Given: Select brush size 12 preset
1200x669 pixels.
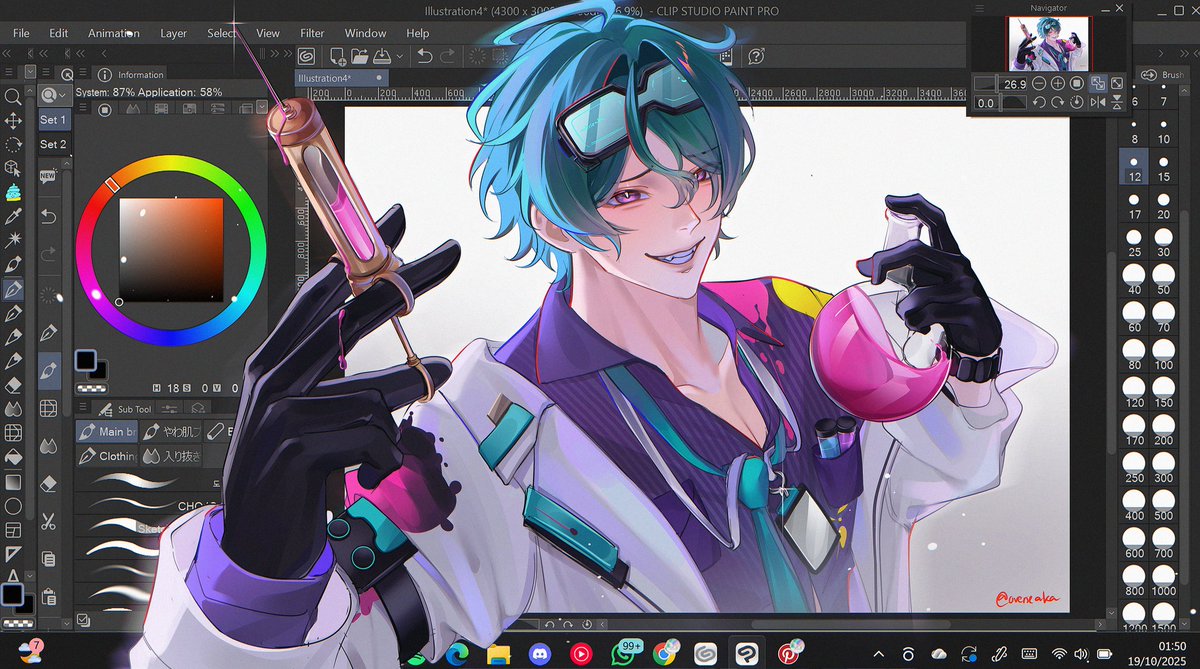Looking at the screenshot, I should tap(1133, 167).
